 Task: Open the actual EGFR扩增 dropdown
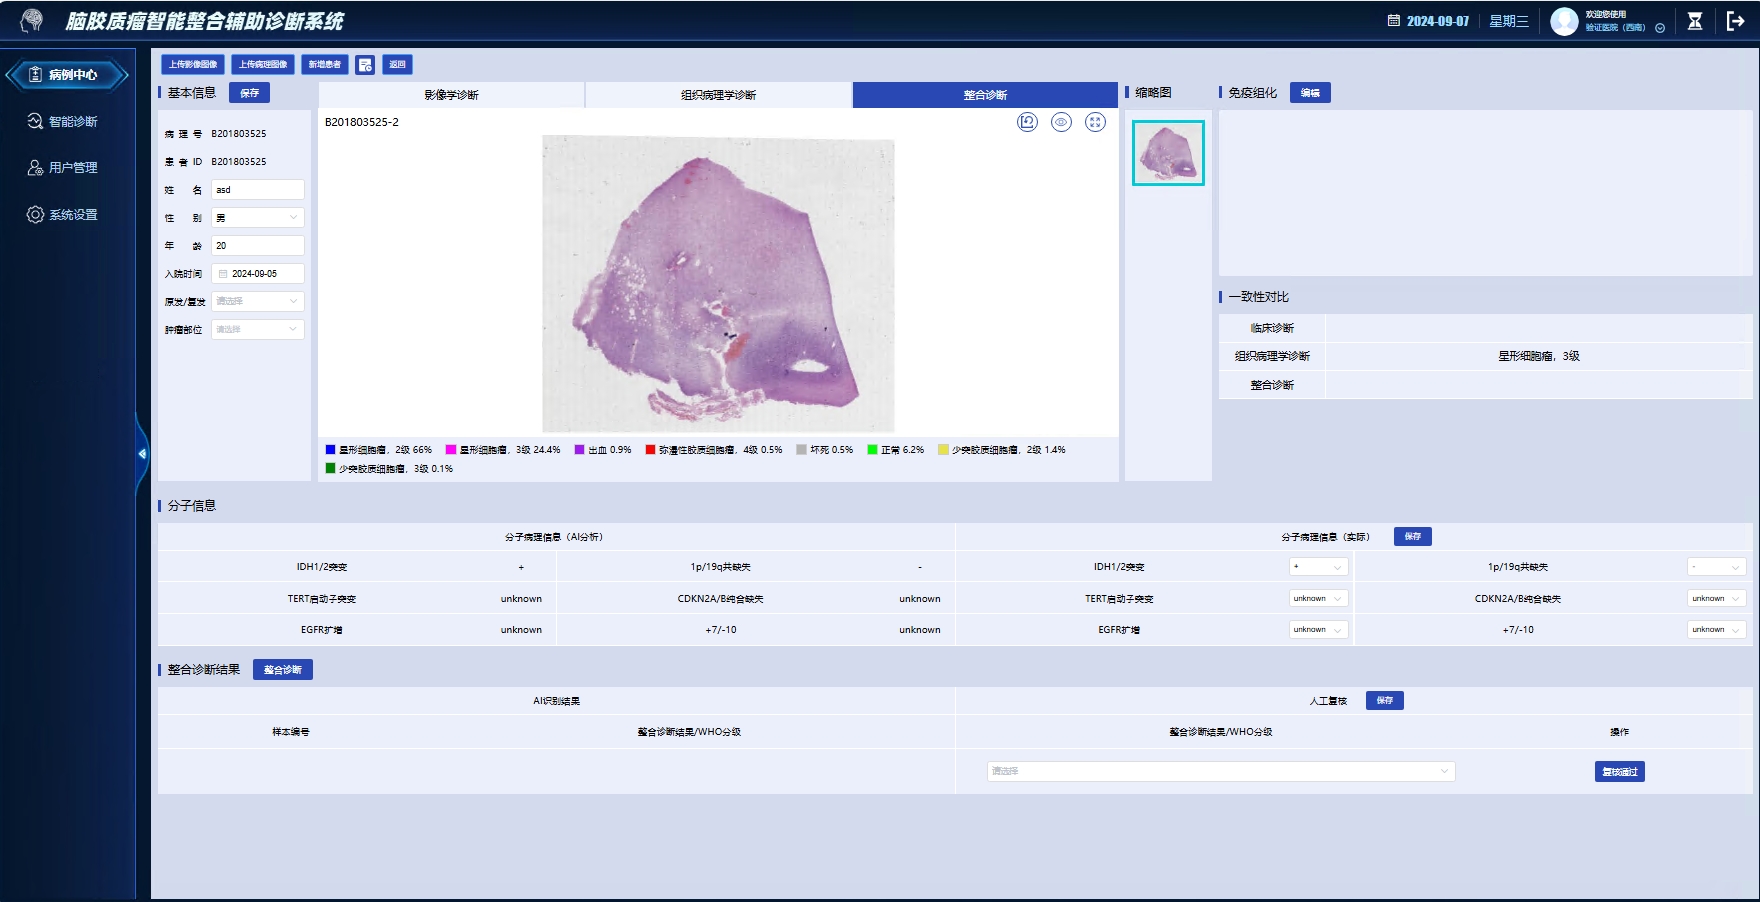(x=1319, y=630)
